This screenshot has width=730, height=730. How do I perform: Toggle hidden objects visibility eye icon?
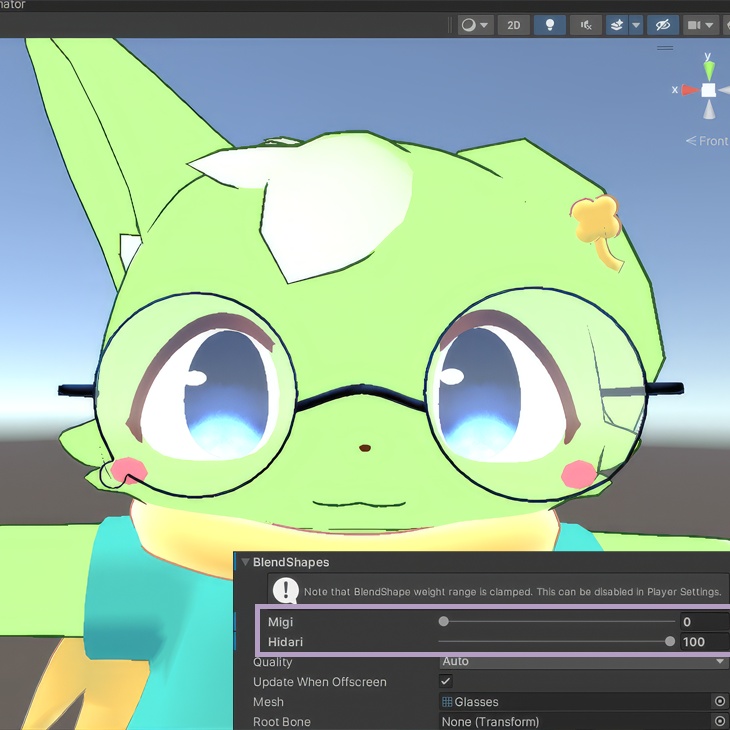point(662,25)
